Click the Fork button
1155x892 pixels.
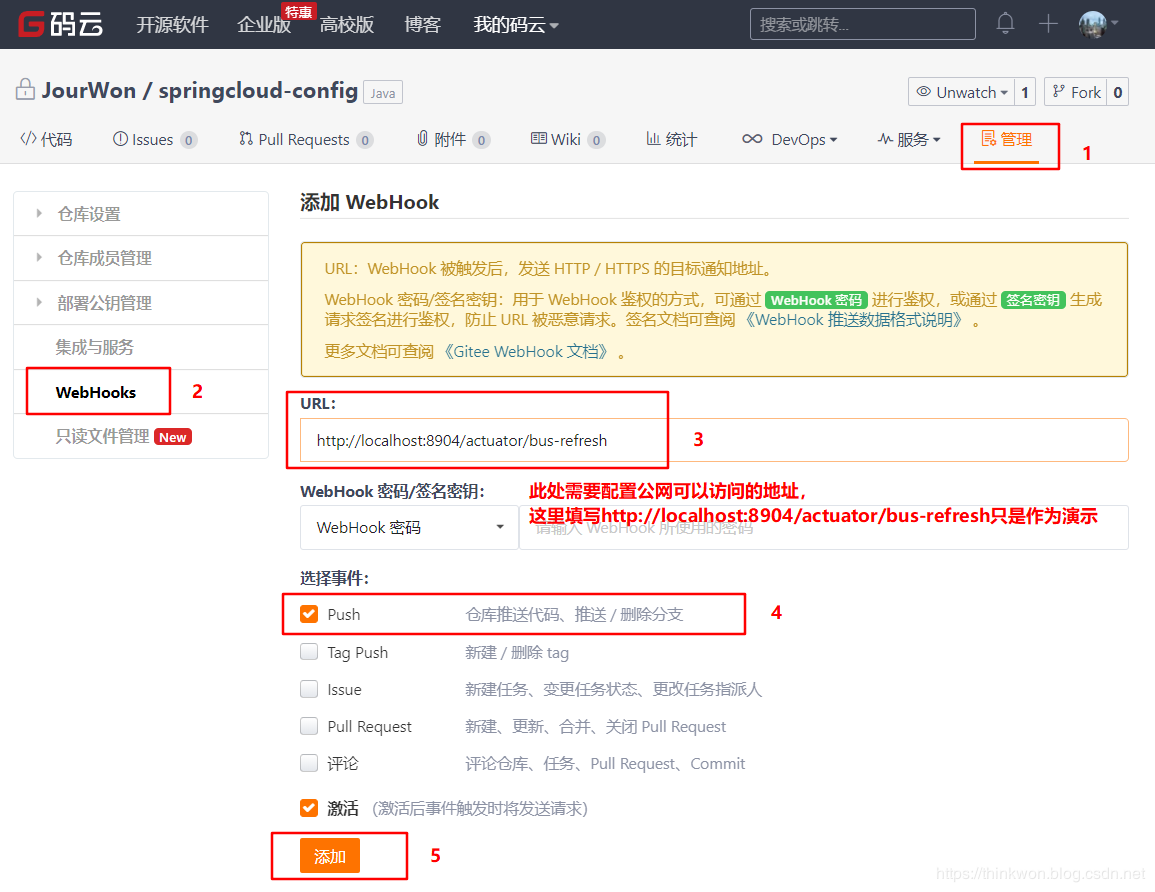click(x=1076, y=92)
